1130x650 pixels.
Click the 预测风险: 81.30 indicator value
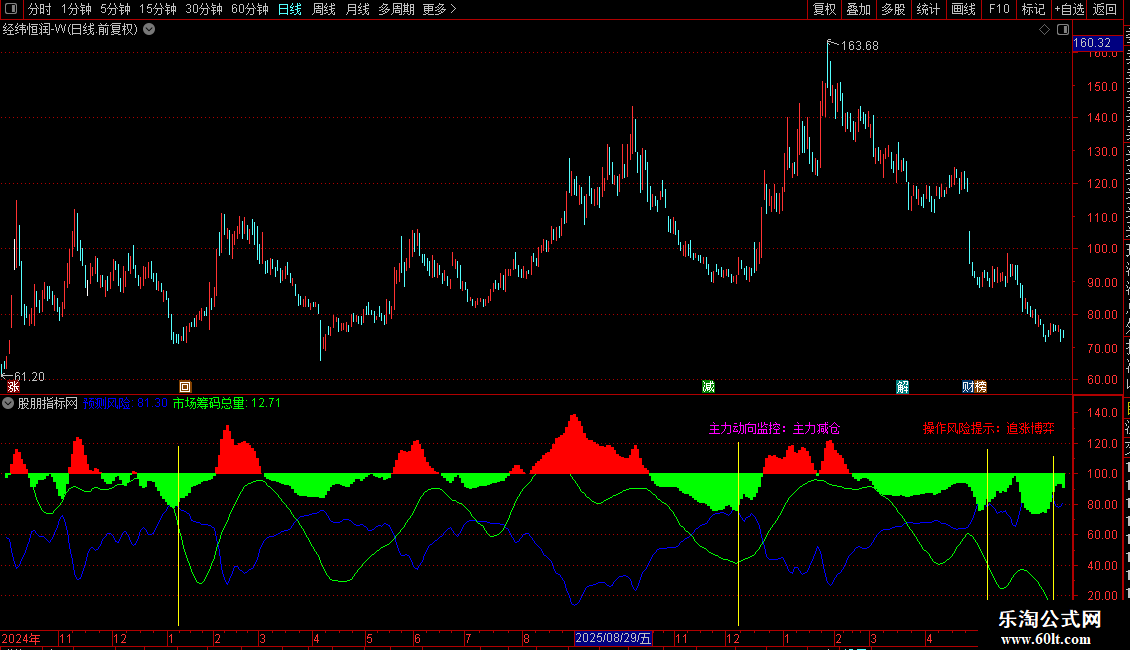tap(125, 404)
